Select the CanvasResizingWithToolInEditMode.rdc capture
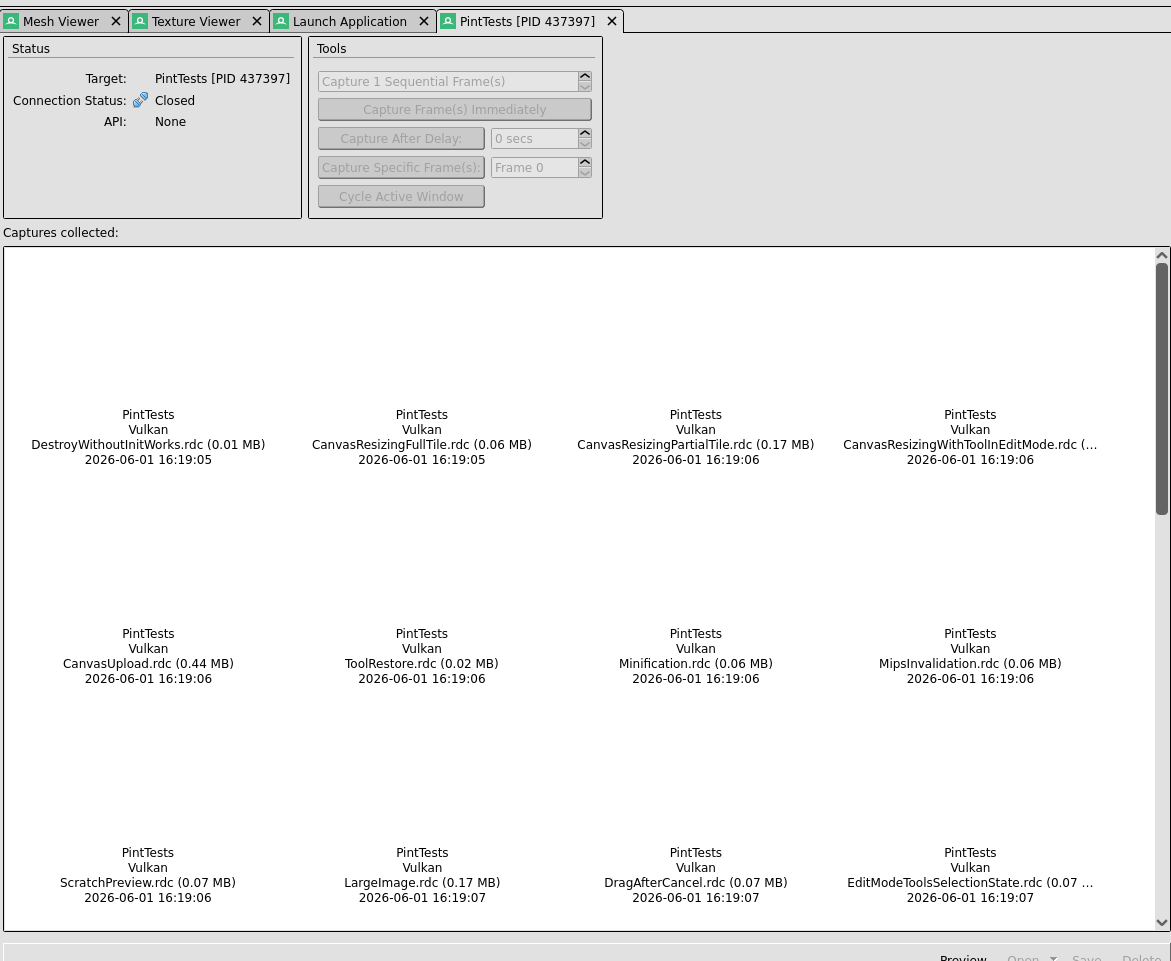Viewport: 1171px width, 961px height. (970, 437)
